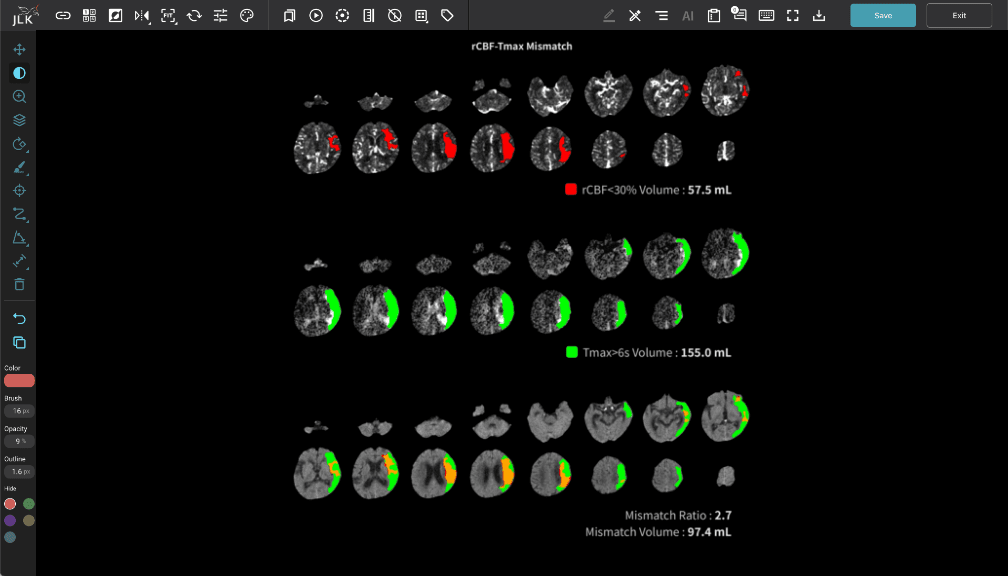This screenshot has height=576, width=1008.
Task: Click the download icon
Action: [x=819, y=15]
